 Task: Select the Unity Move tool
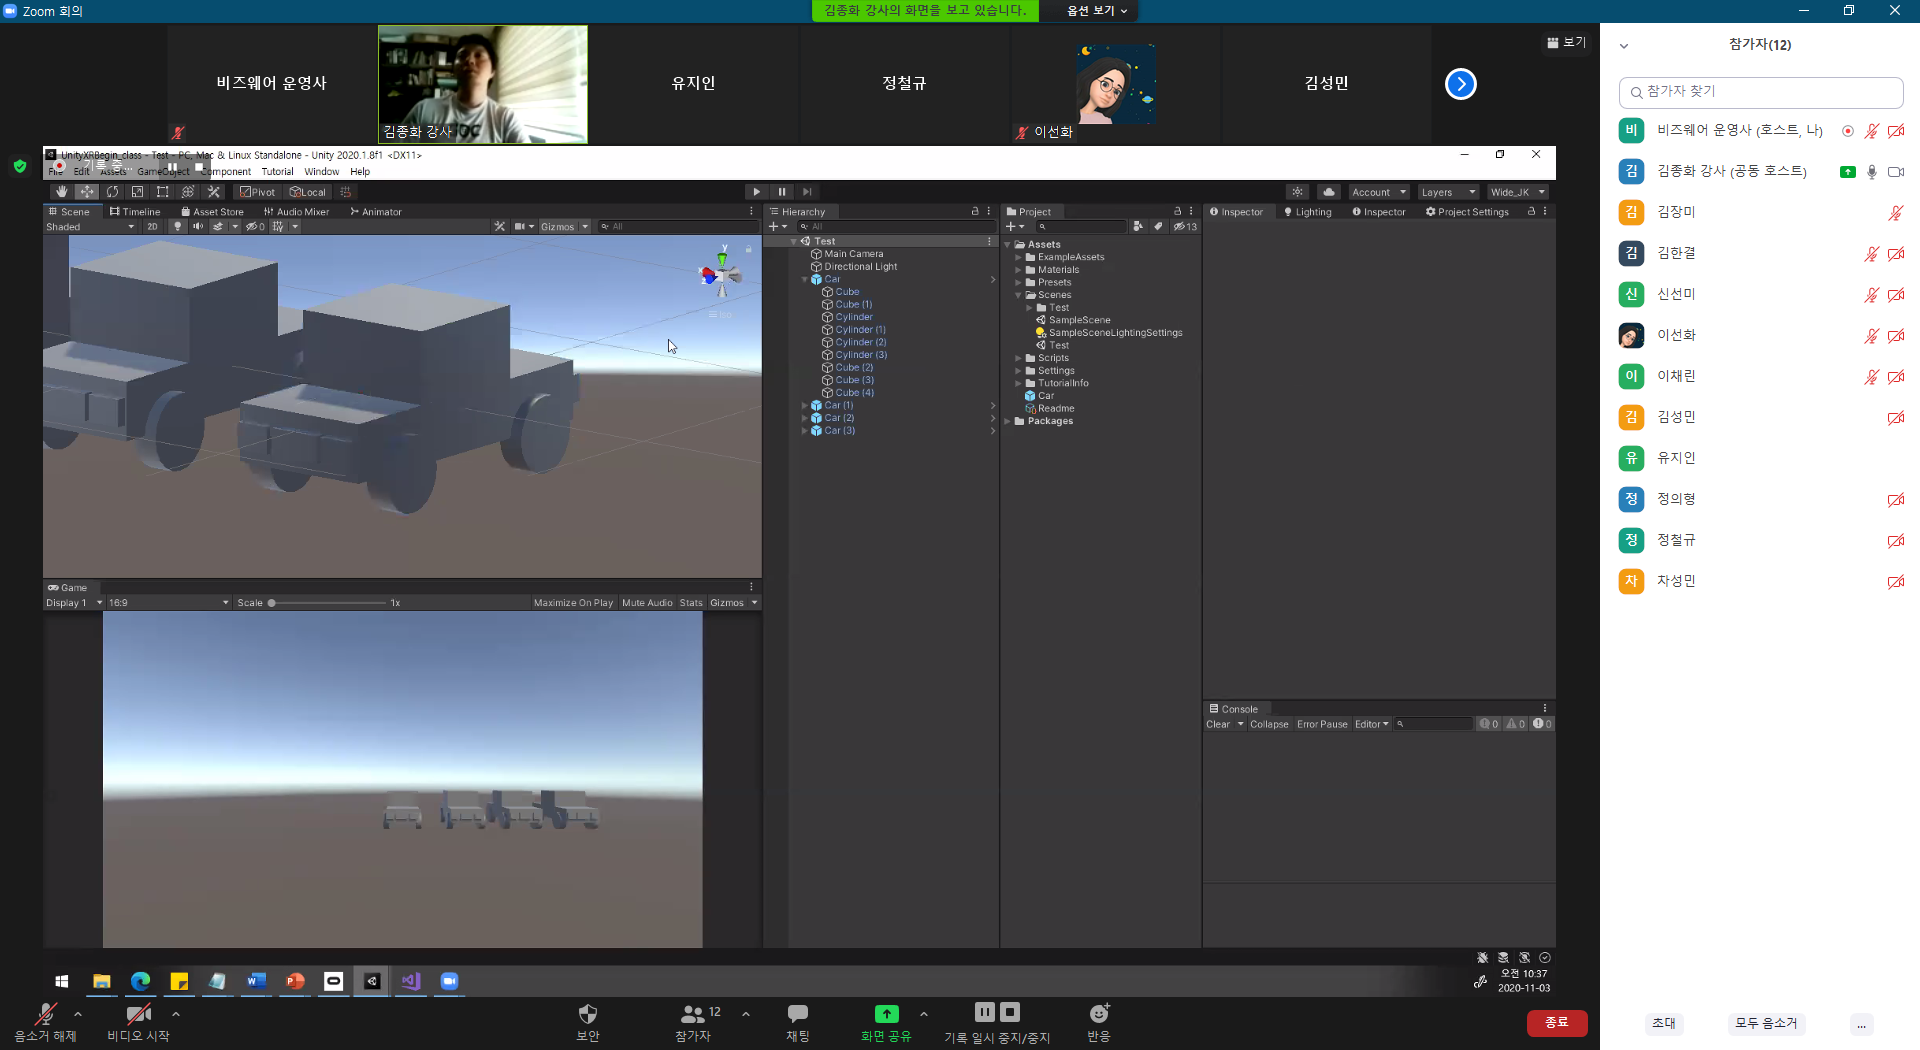point(87,192)
